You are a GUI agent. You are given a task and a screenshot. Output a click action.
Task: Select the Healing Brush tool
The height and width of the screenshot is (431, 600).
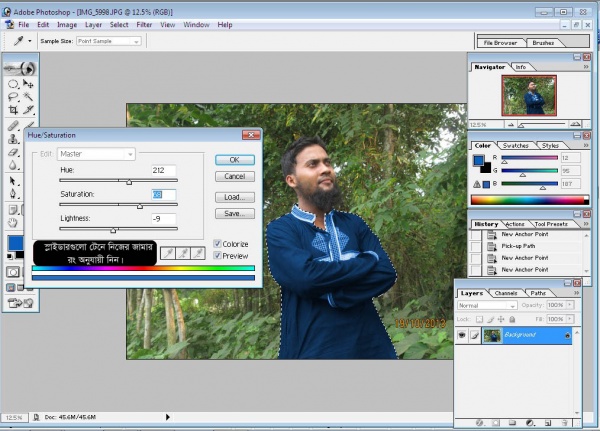[13, 126]
